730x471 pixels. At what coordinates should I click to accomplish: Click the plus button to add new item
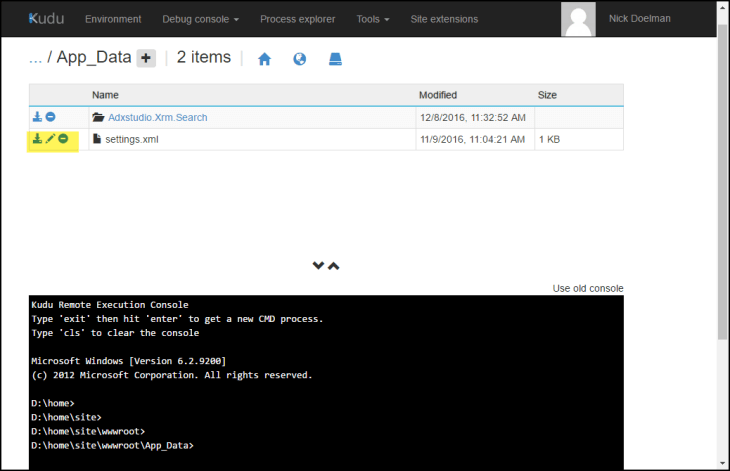click(x=146, y=58)
